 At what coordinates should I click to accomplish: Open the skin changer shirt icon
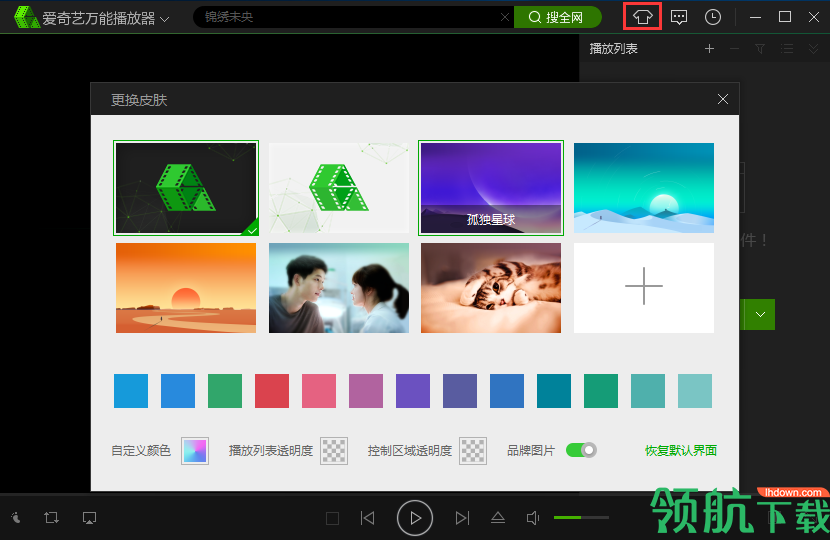tap(643, 17)
